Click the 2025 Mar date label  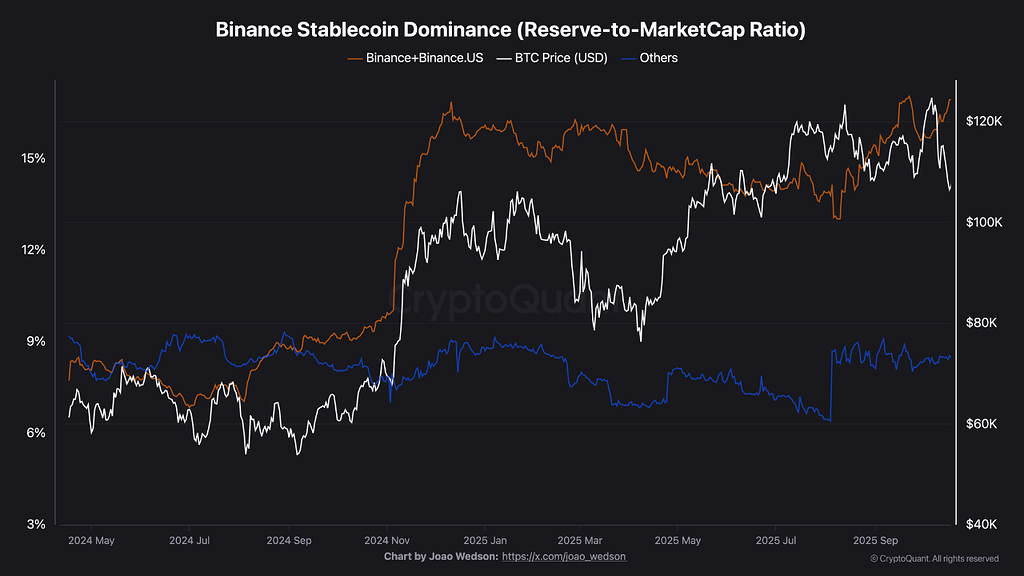[580, 541]
